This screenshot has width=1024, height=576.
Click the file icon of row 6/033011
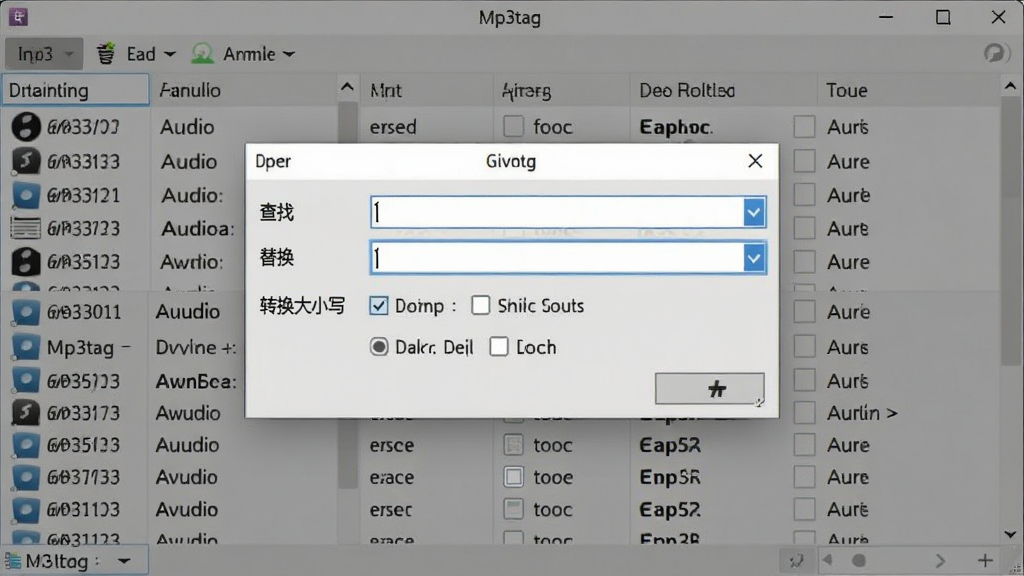(25, 312)
